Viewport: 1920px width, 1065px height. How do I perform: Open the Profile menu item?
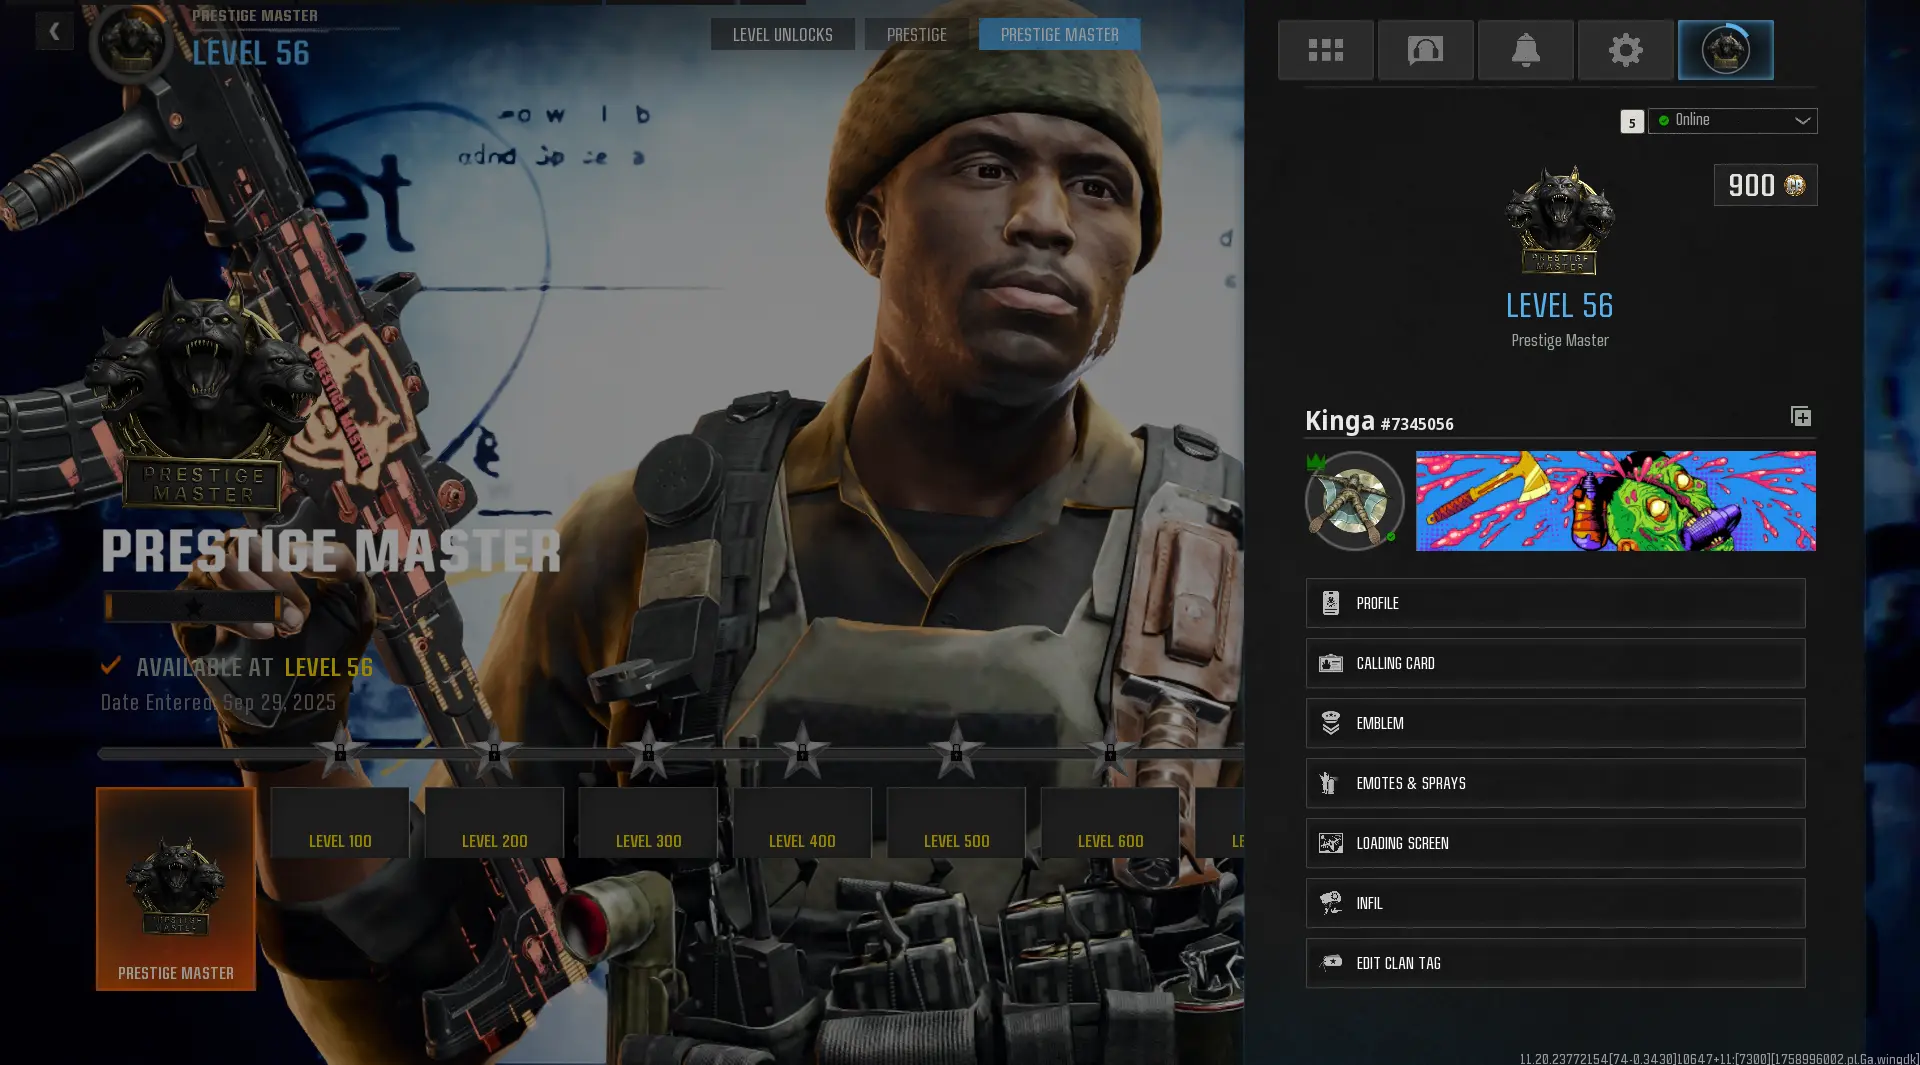pyautogui.click(x=1555, y=603)
